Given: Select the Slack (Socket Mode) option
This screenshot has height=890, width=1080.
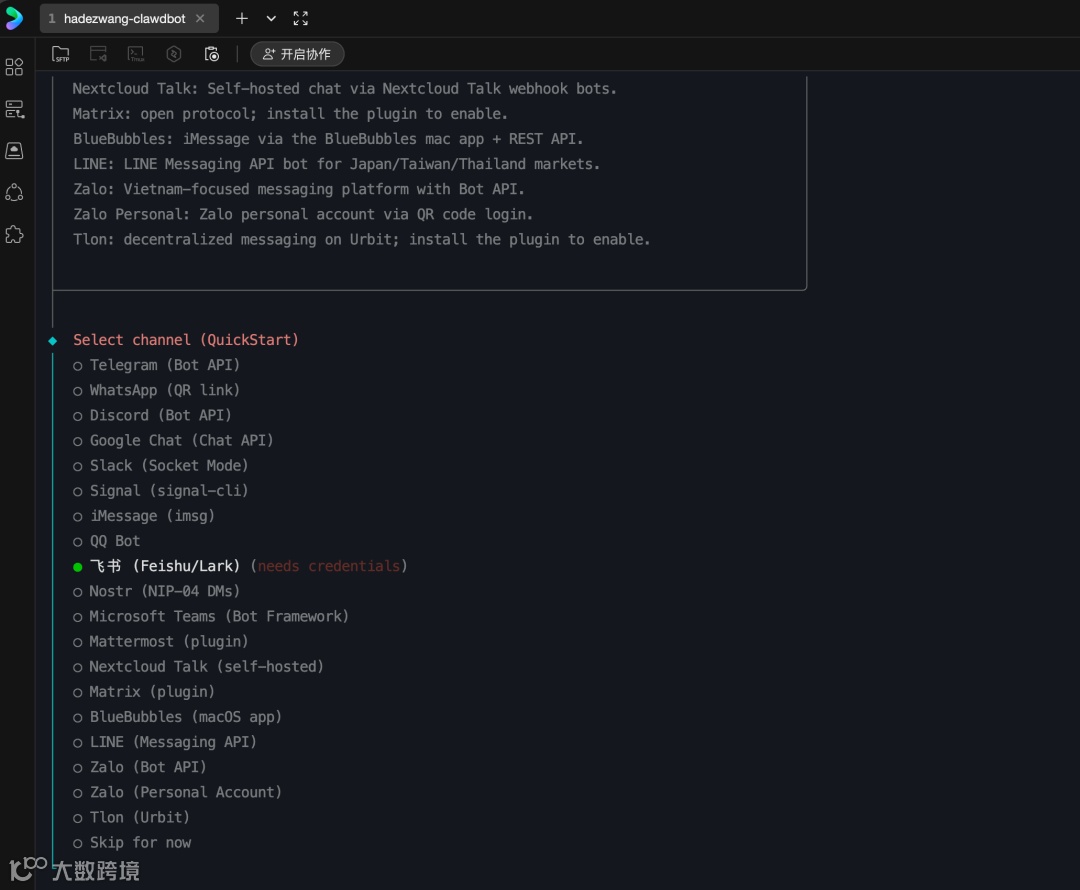Looking at the screenshot, I should 160,466.
